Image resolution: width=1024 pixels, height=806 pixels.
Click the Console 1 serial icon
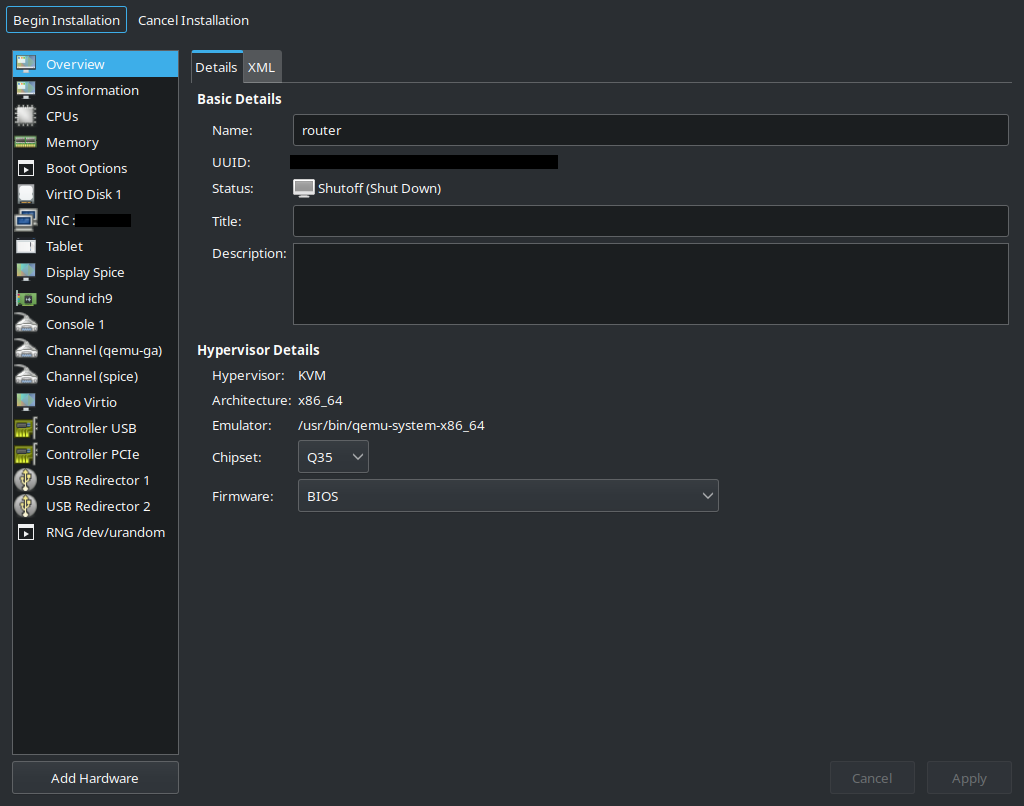(26, 324)
